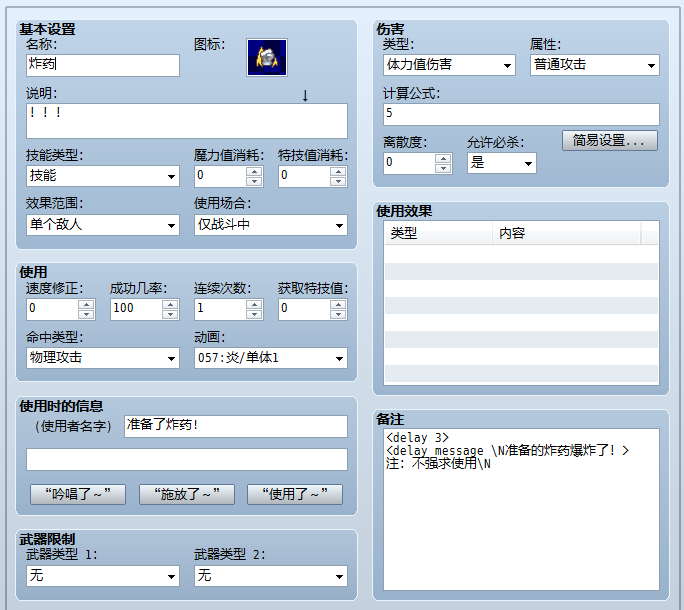Open the skill icon picker image
The image size is (684, 610).
pos(267,57)
